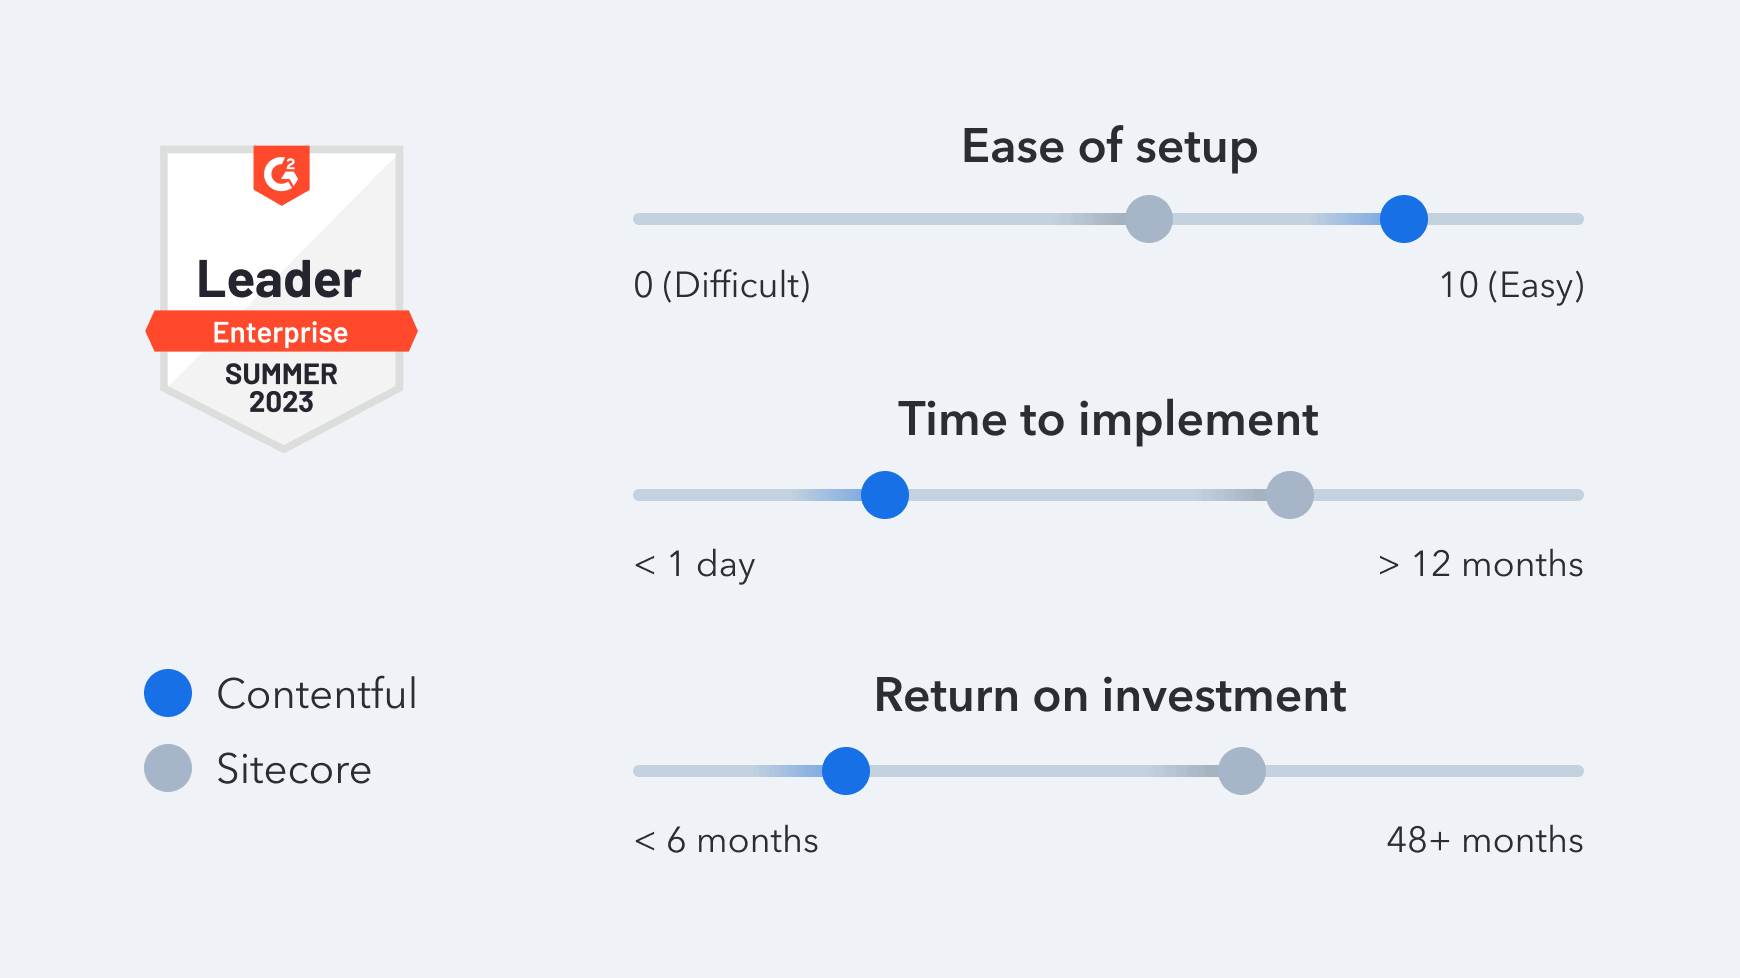Click the SUMMER 2023 badge text

point(281,388)
